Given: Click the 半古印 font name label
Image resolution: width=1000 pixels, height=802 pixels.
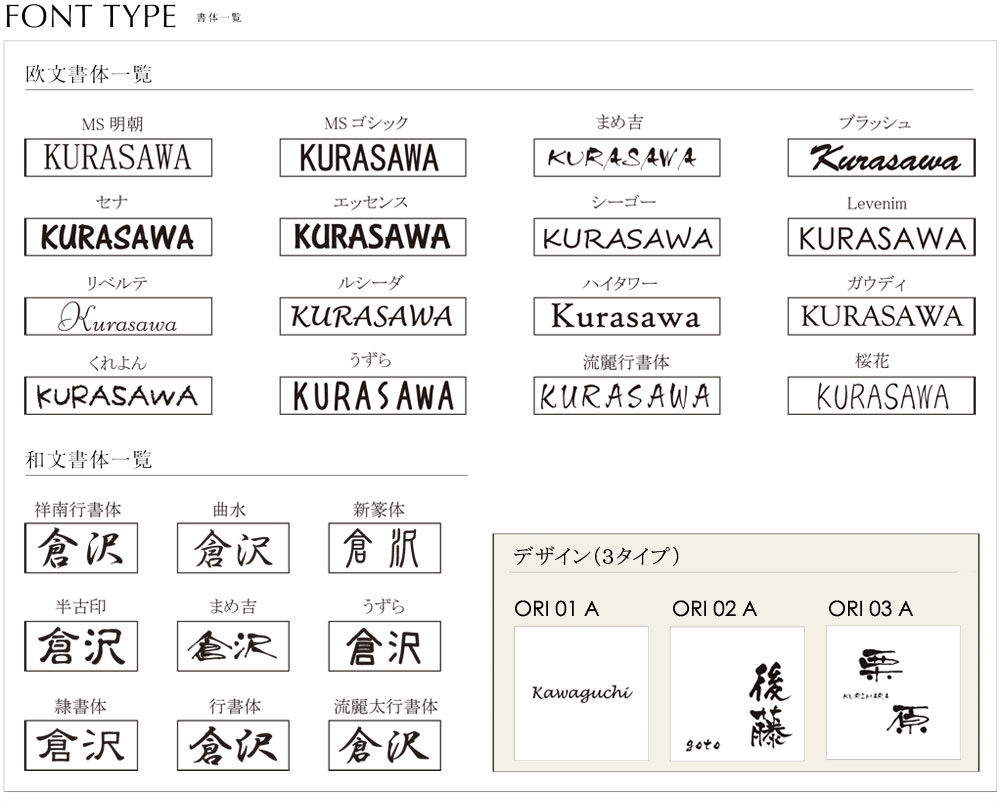Looking at the screenshot, I should [80, 606].
